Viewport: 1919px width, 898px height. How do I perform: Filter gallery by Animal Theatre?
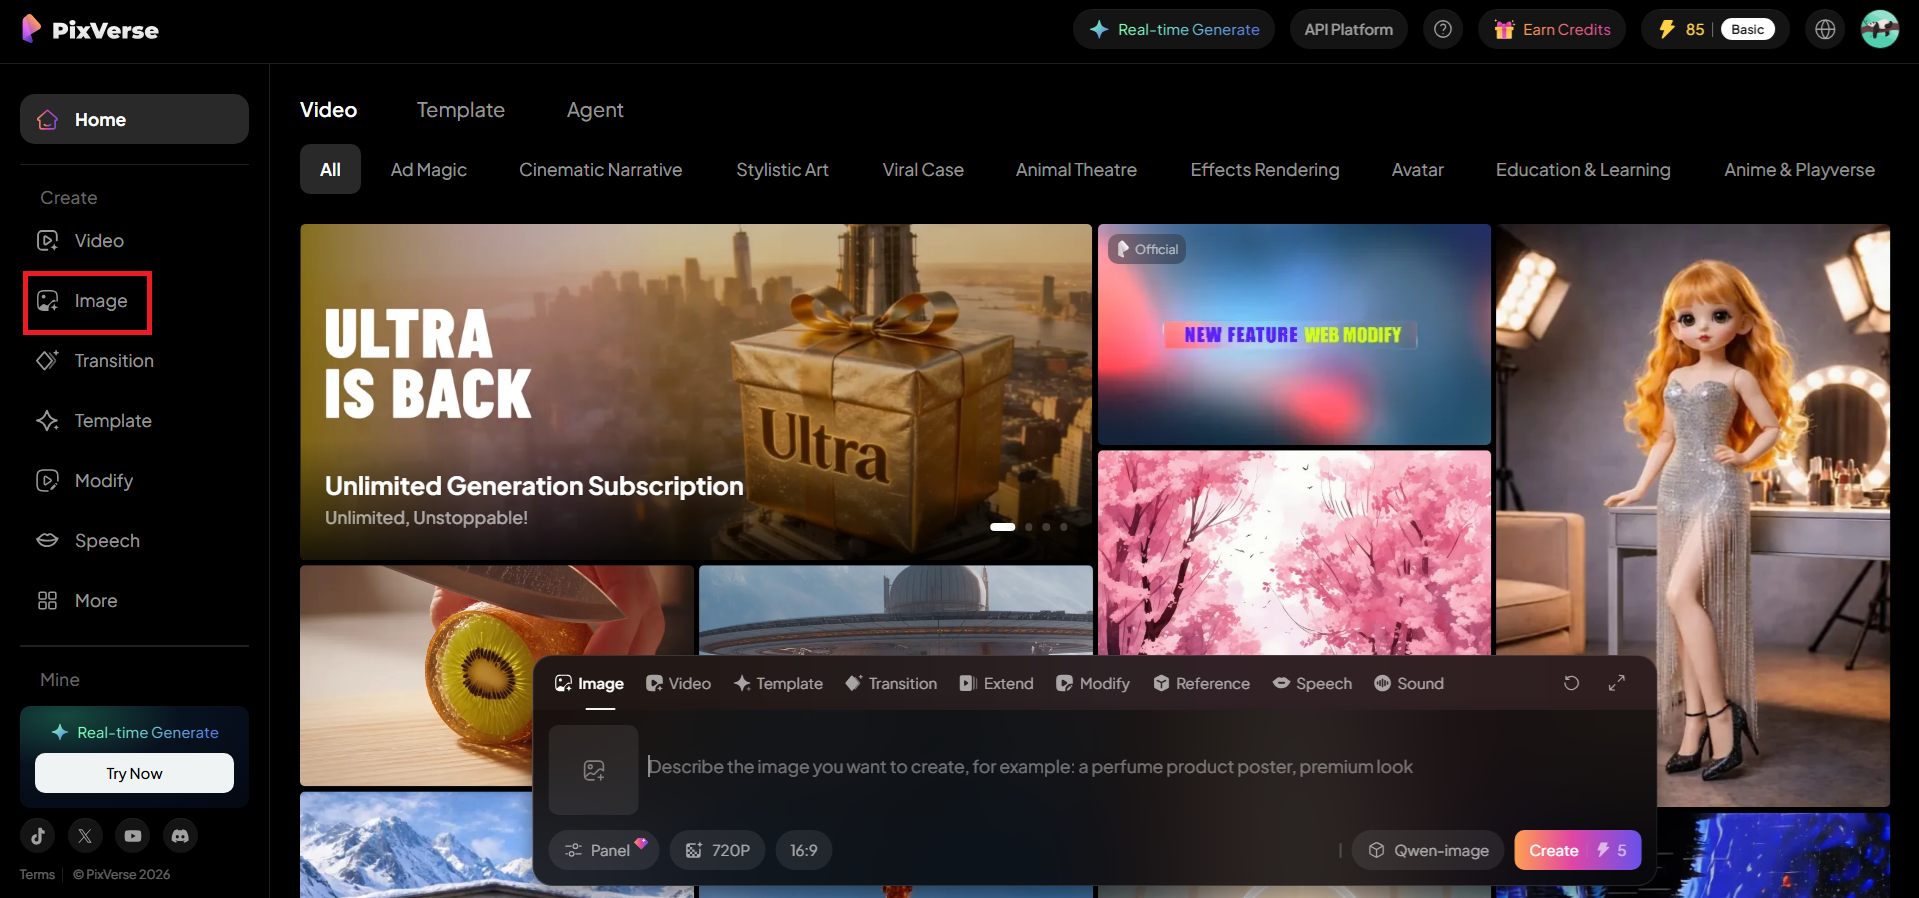tap(1076, 170)
